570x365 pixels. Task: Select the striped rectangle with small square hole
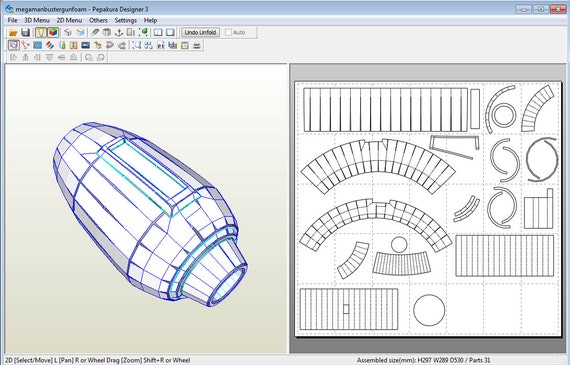(349, 309)
